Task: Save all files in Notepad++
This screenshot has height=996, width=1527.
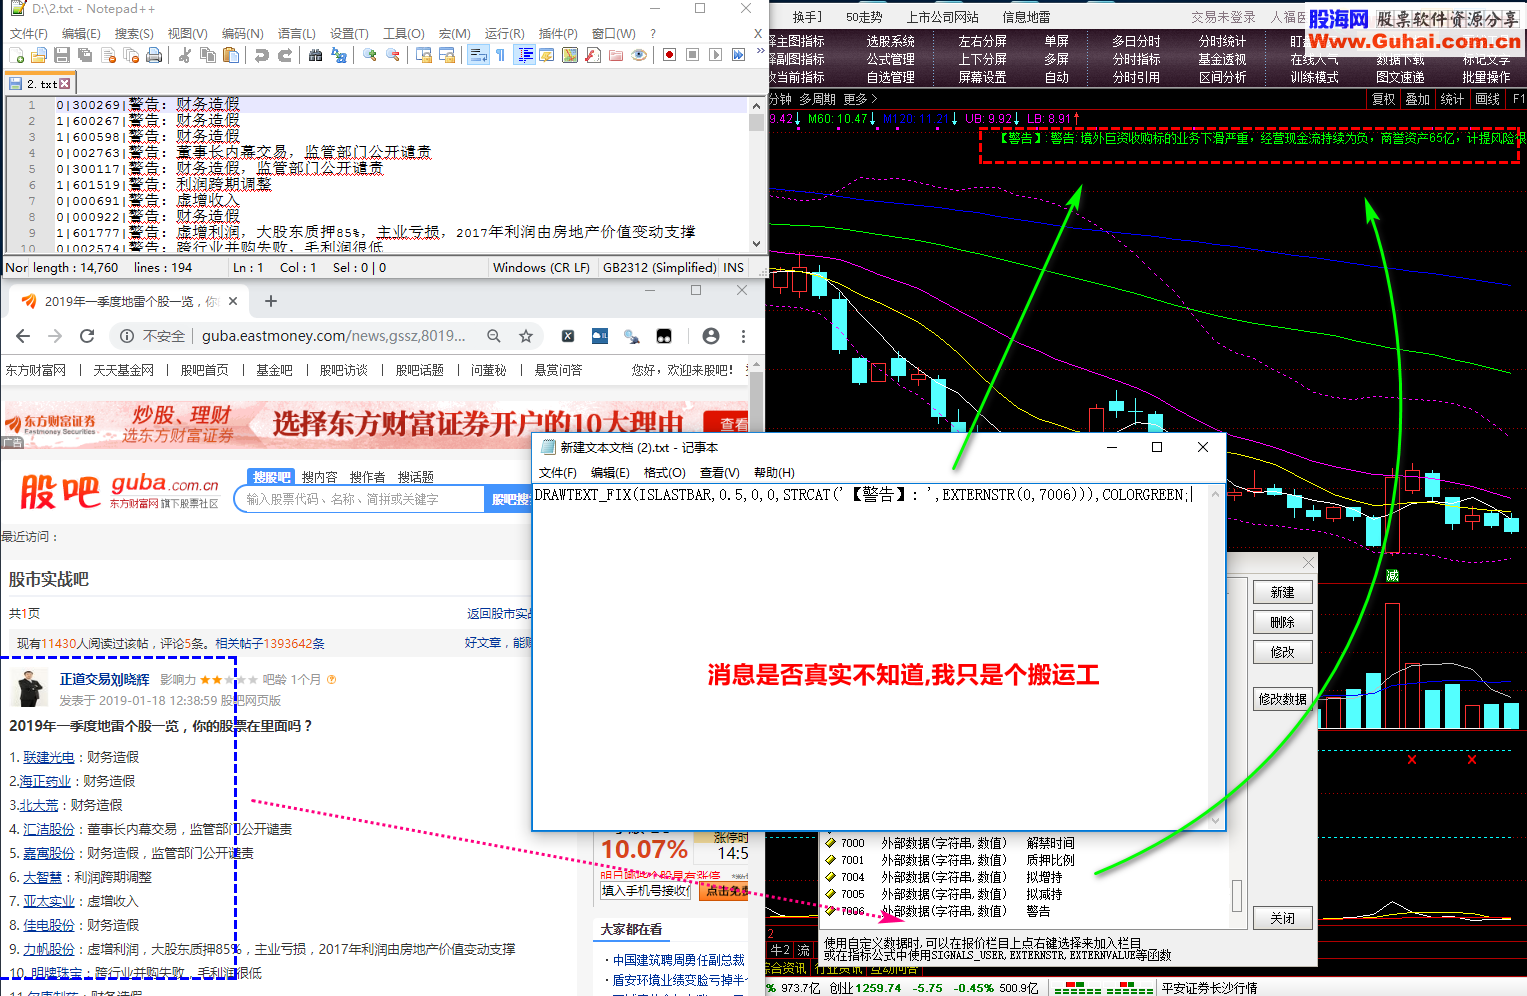Action: pyautogui.click(x=84, y=55)
